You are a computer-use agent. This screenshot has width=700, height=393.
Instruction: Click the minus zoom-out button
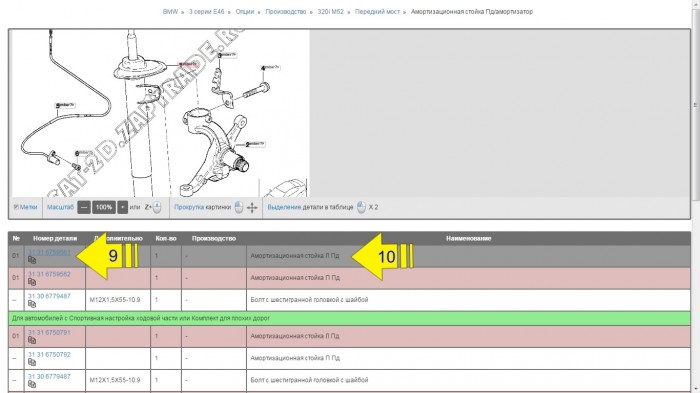click(x=83, y=207)
